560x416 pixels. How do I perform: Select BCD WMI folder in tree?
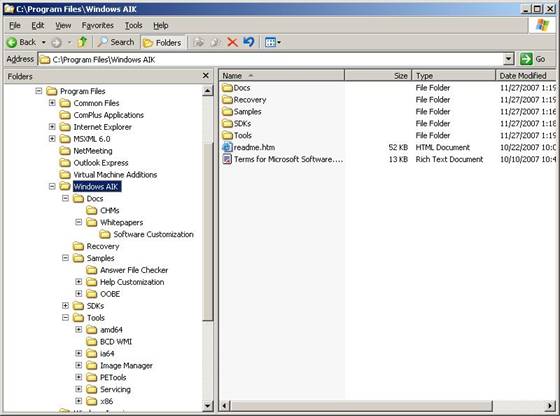click(x=116, y=342)
